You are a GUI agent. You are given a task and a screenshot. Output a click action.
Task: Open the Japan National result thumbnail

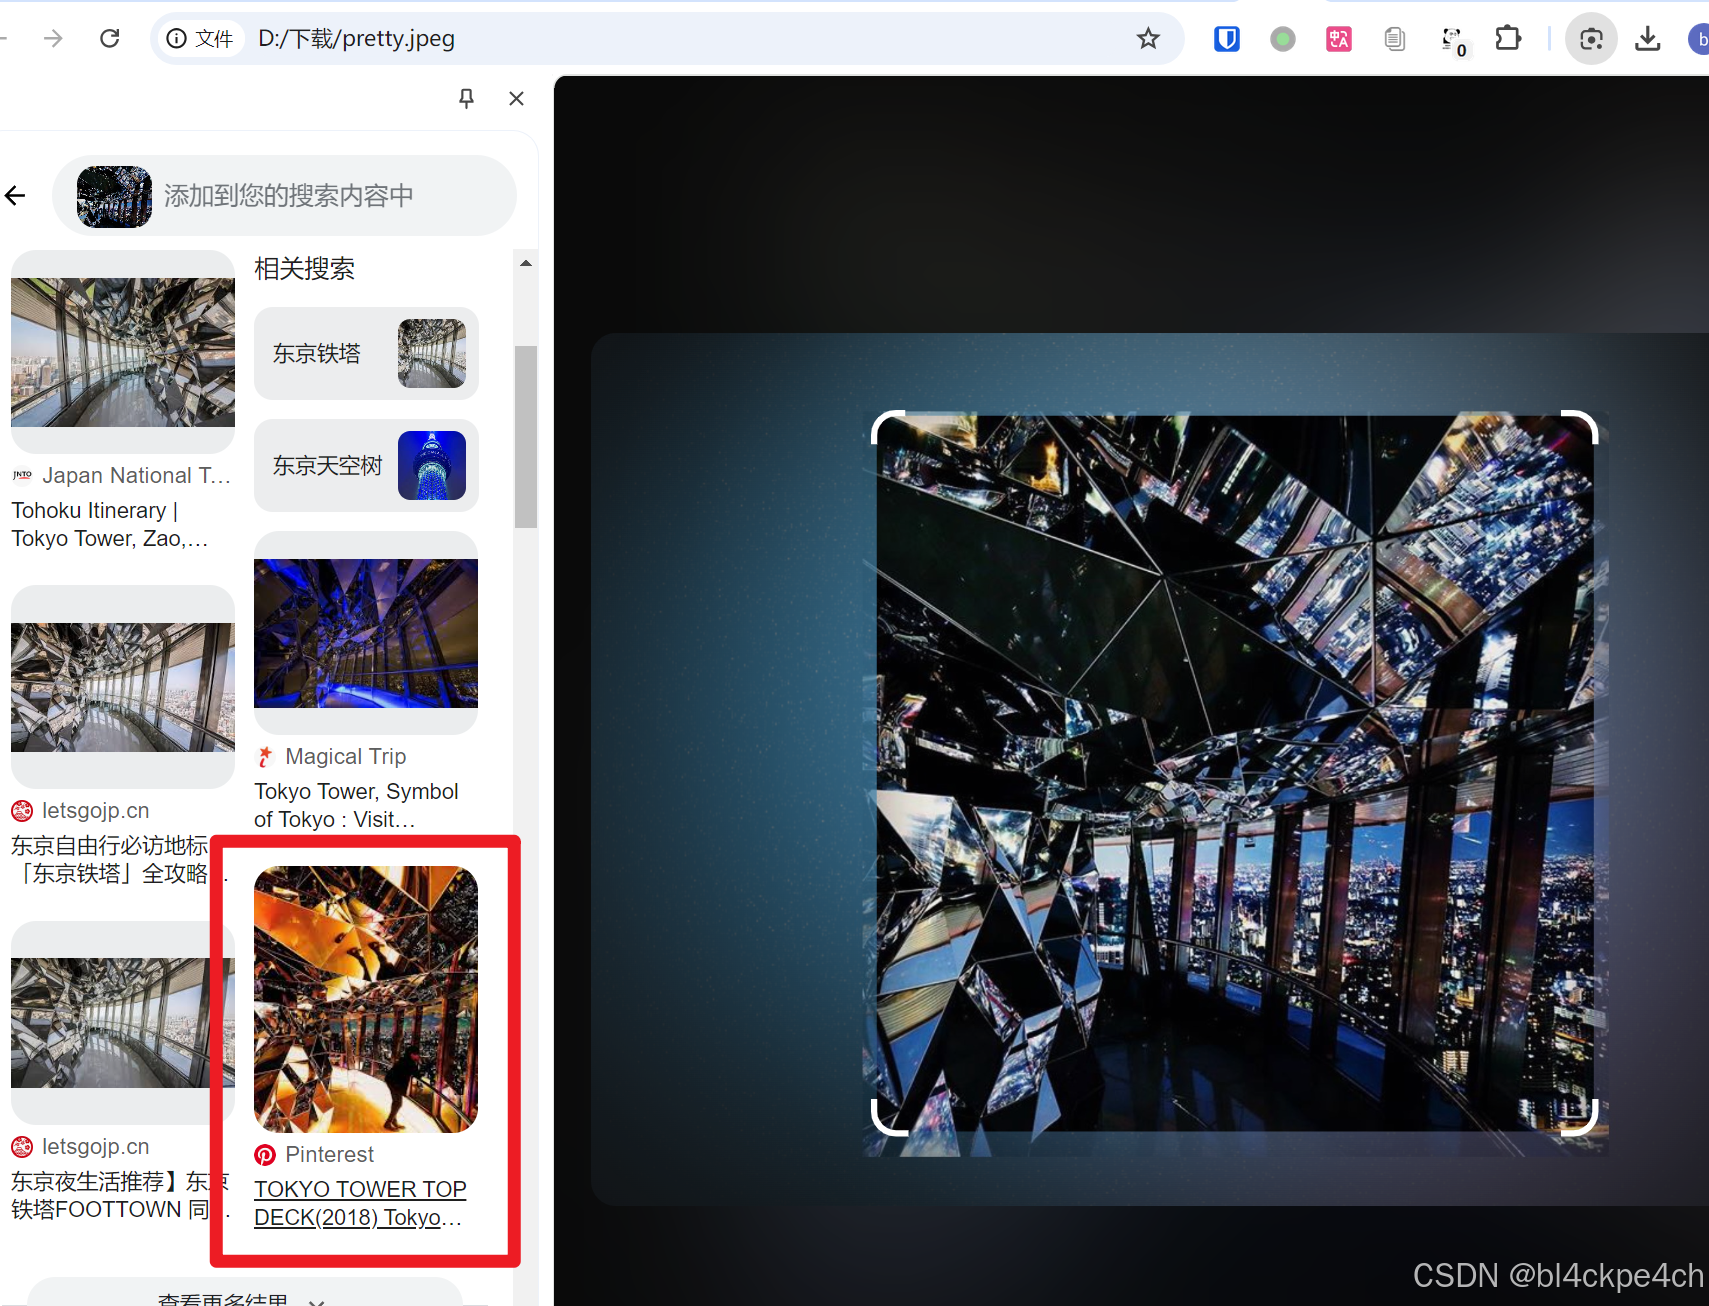pyautogui.click(x=123, y=352)
